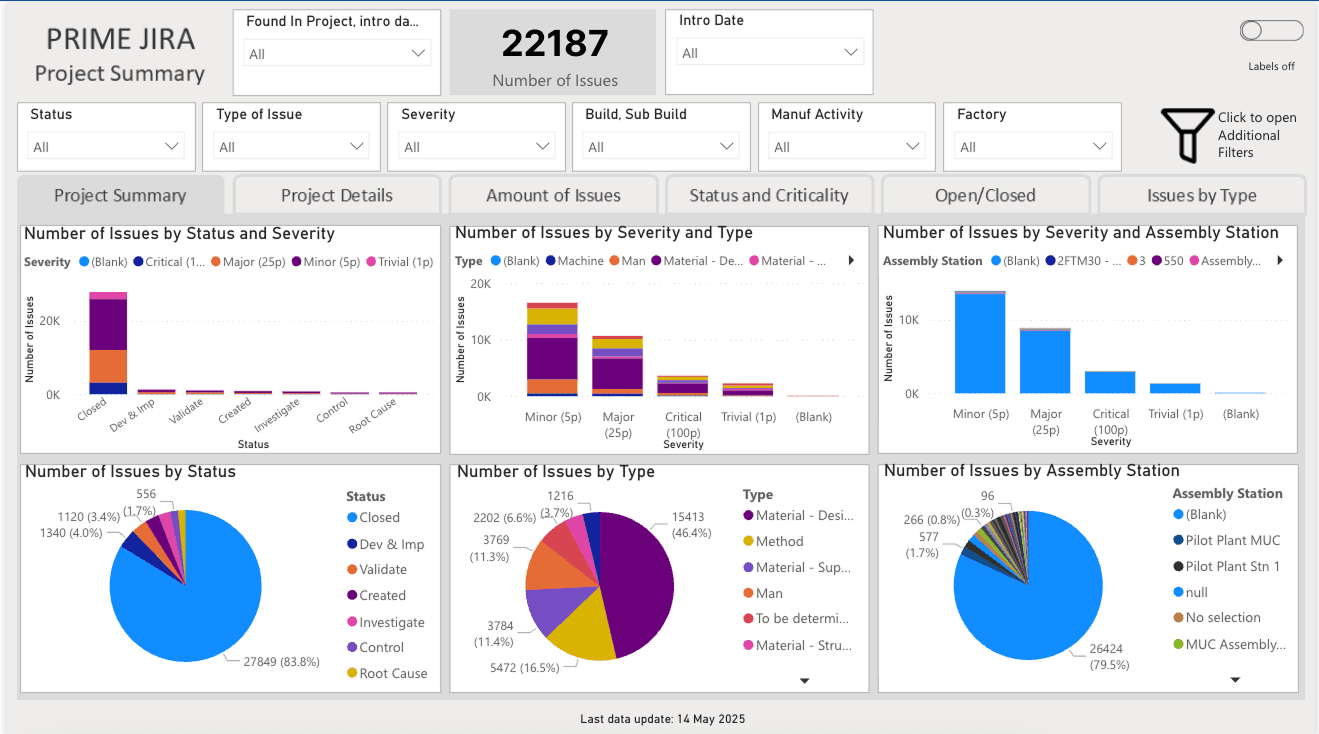This screenshot has height=734, width=1319.
Task: Open the Additional Filters funnel icon
Action: 1187,135
